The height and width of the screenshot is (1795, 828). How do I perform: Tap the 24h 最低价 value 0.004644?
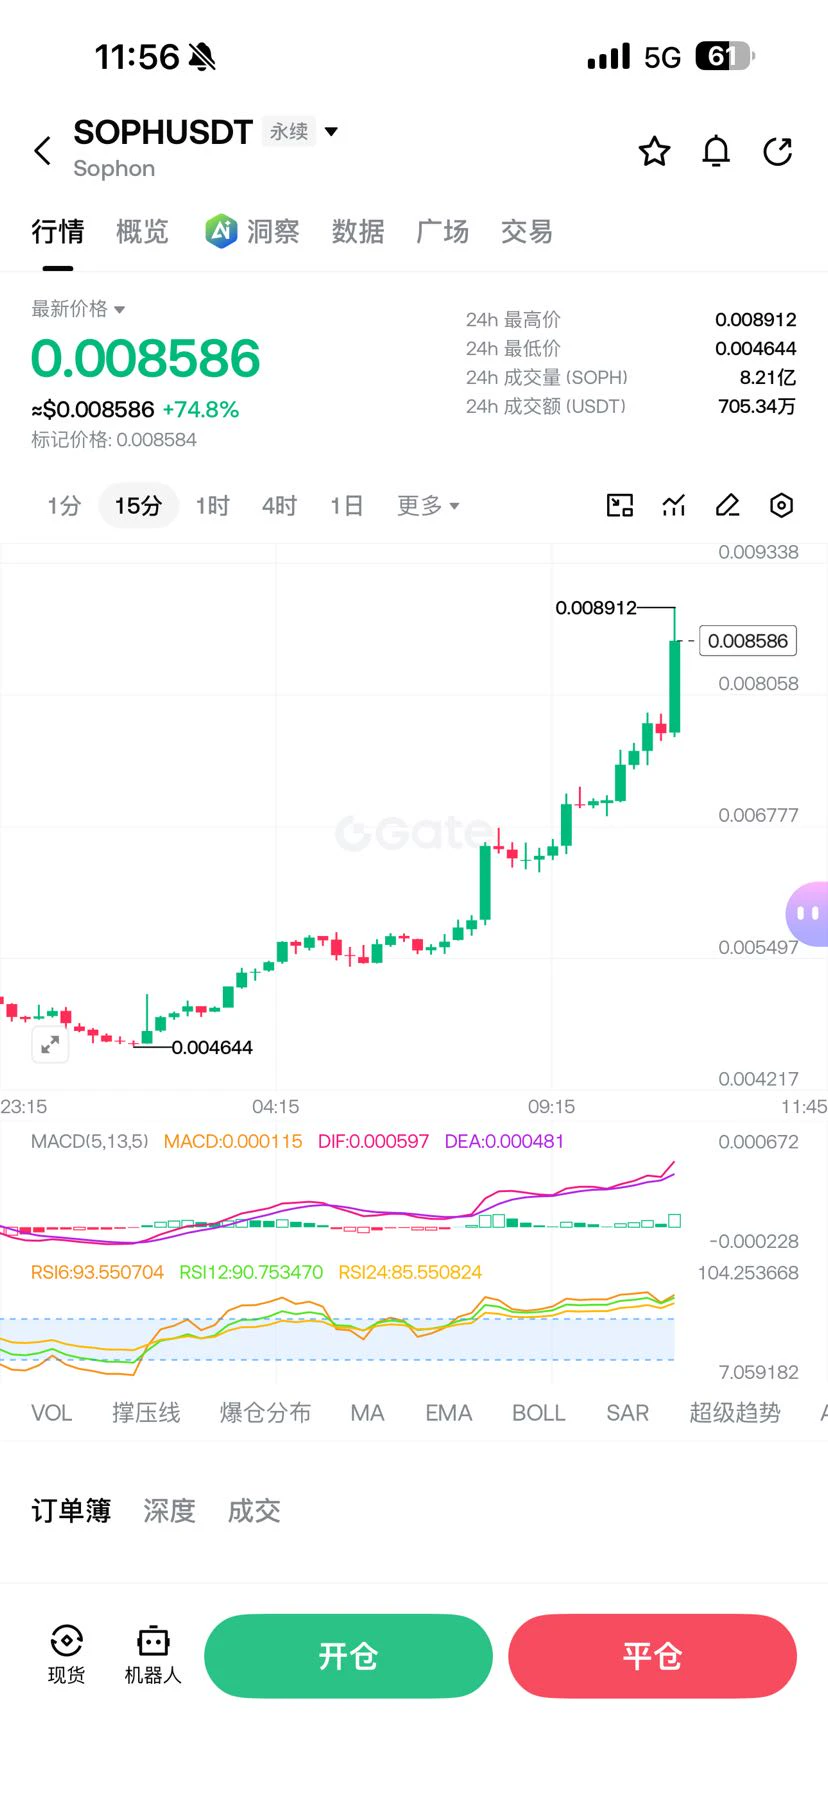[x=755, y=349]
